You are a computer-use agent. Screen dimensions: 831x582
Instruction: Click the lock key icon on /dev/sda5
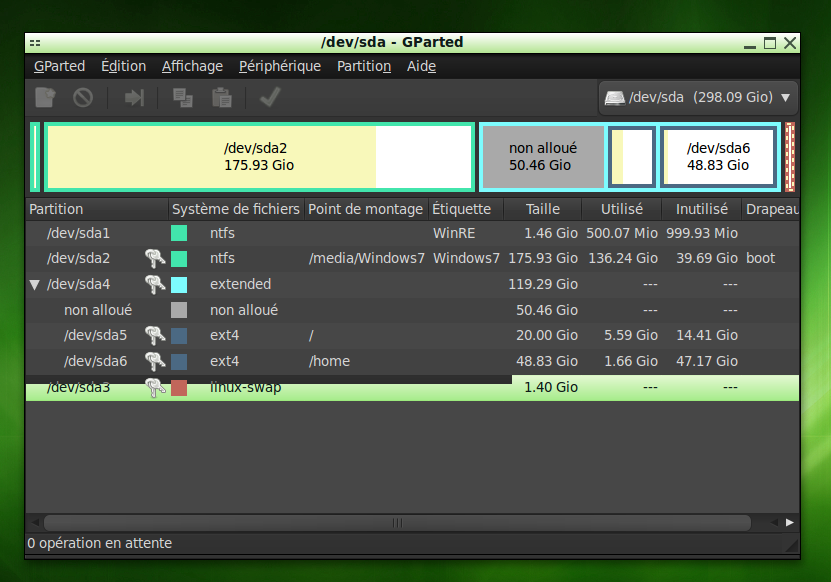pos(156,335)
